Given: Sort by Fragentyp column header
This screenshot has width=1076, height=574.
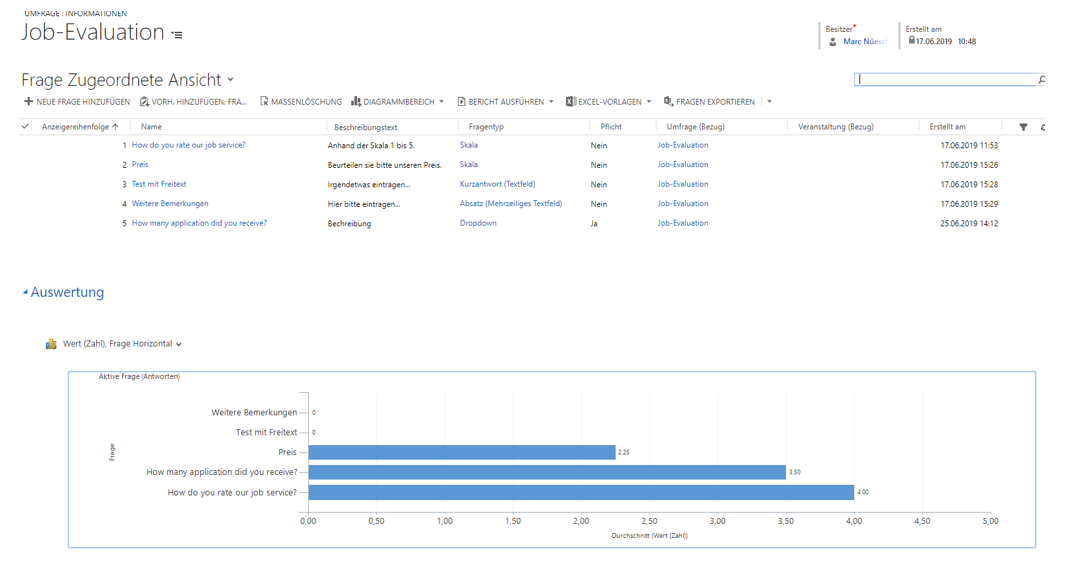Looking at the screenshot, I should click(x=486, y=127).
